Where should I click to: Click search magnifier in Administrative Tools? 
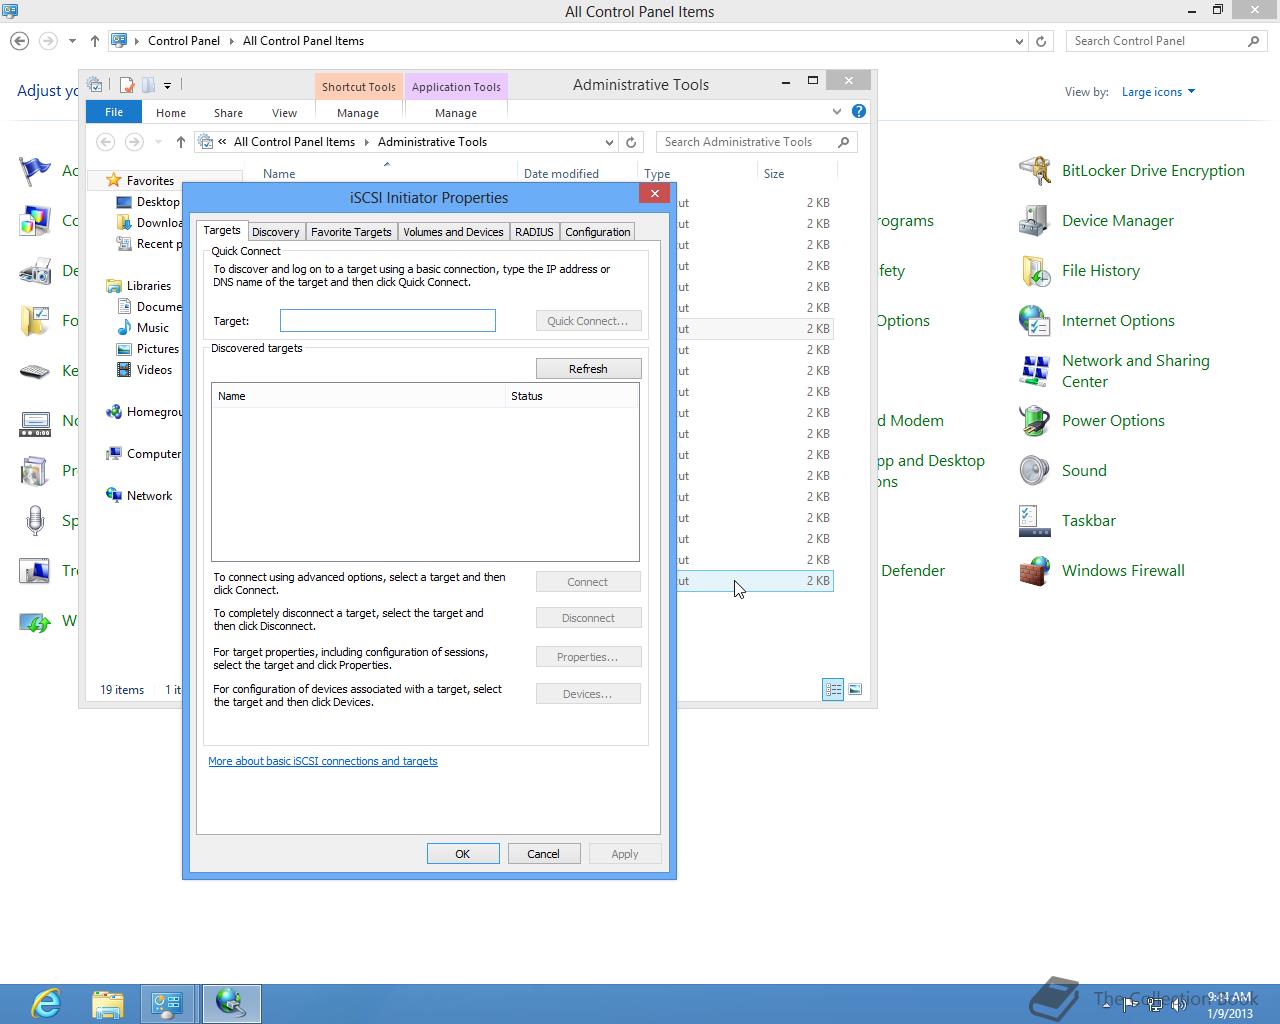click(843, 142)
